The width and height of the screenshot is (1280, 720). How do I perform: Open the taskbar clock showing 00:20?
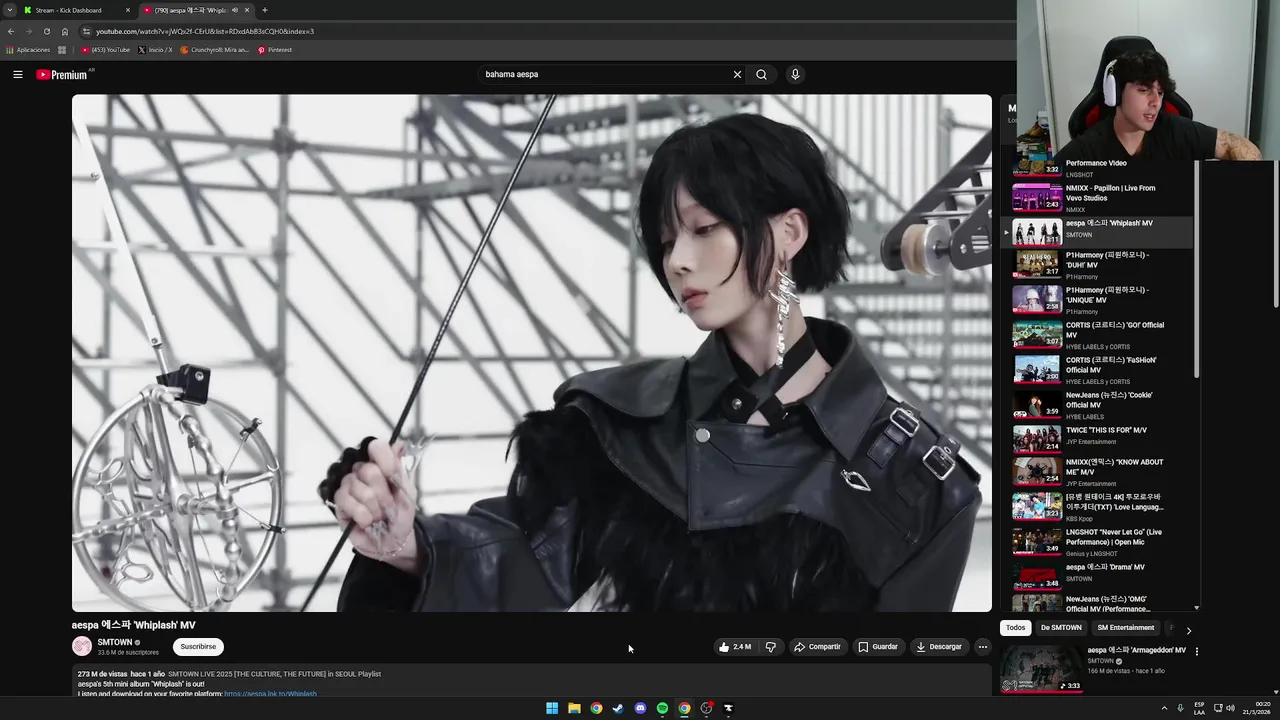coord(1258,709)
